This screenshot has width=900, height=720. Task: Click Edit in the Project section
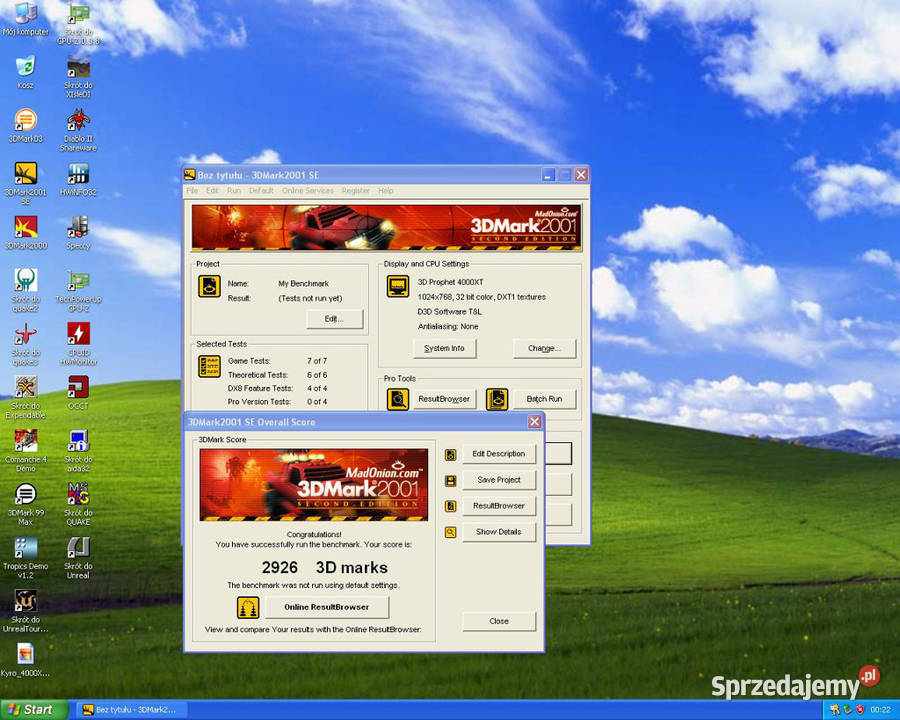pos(334,318)
